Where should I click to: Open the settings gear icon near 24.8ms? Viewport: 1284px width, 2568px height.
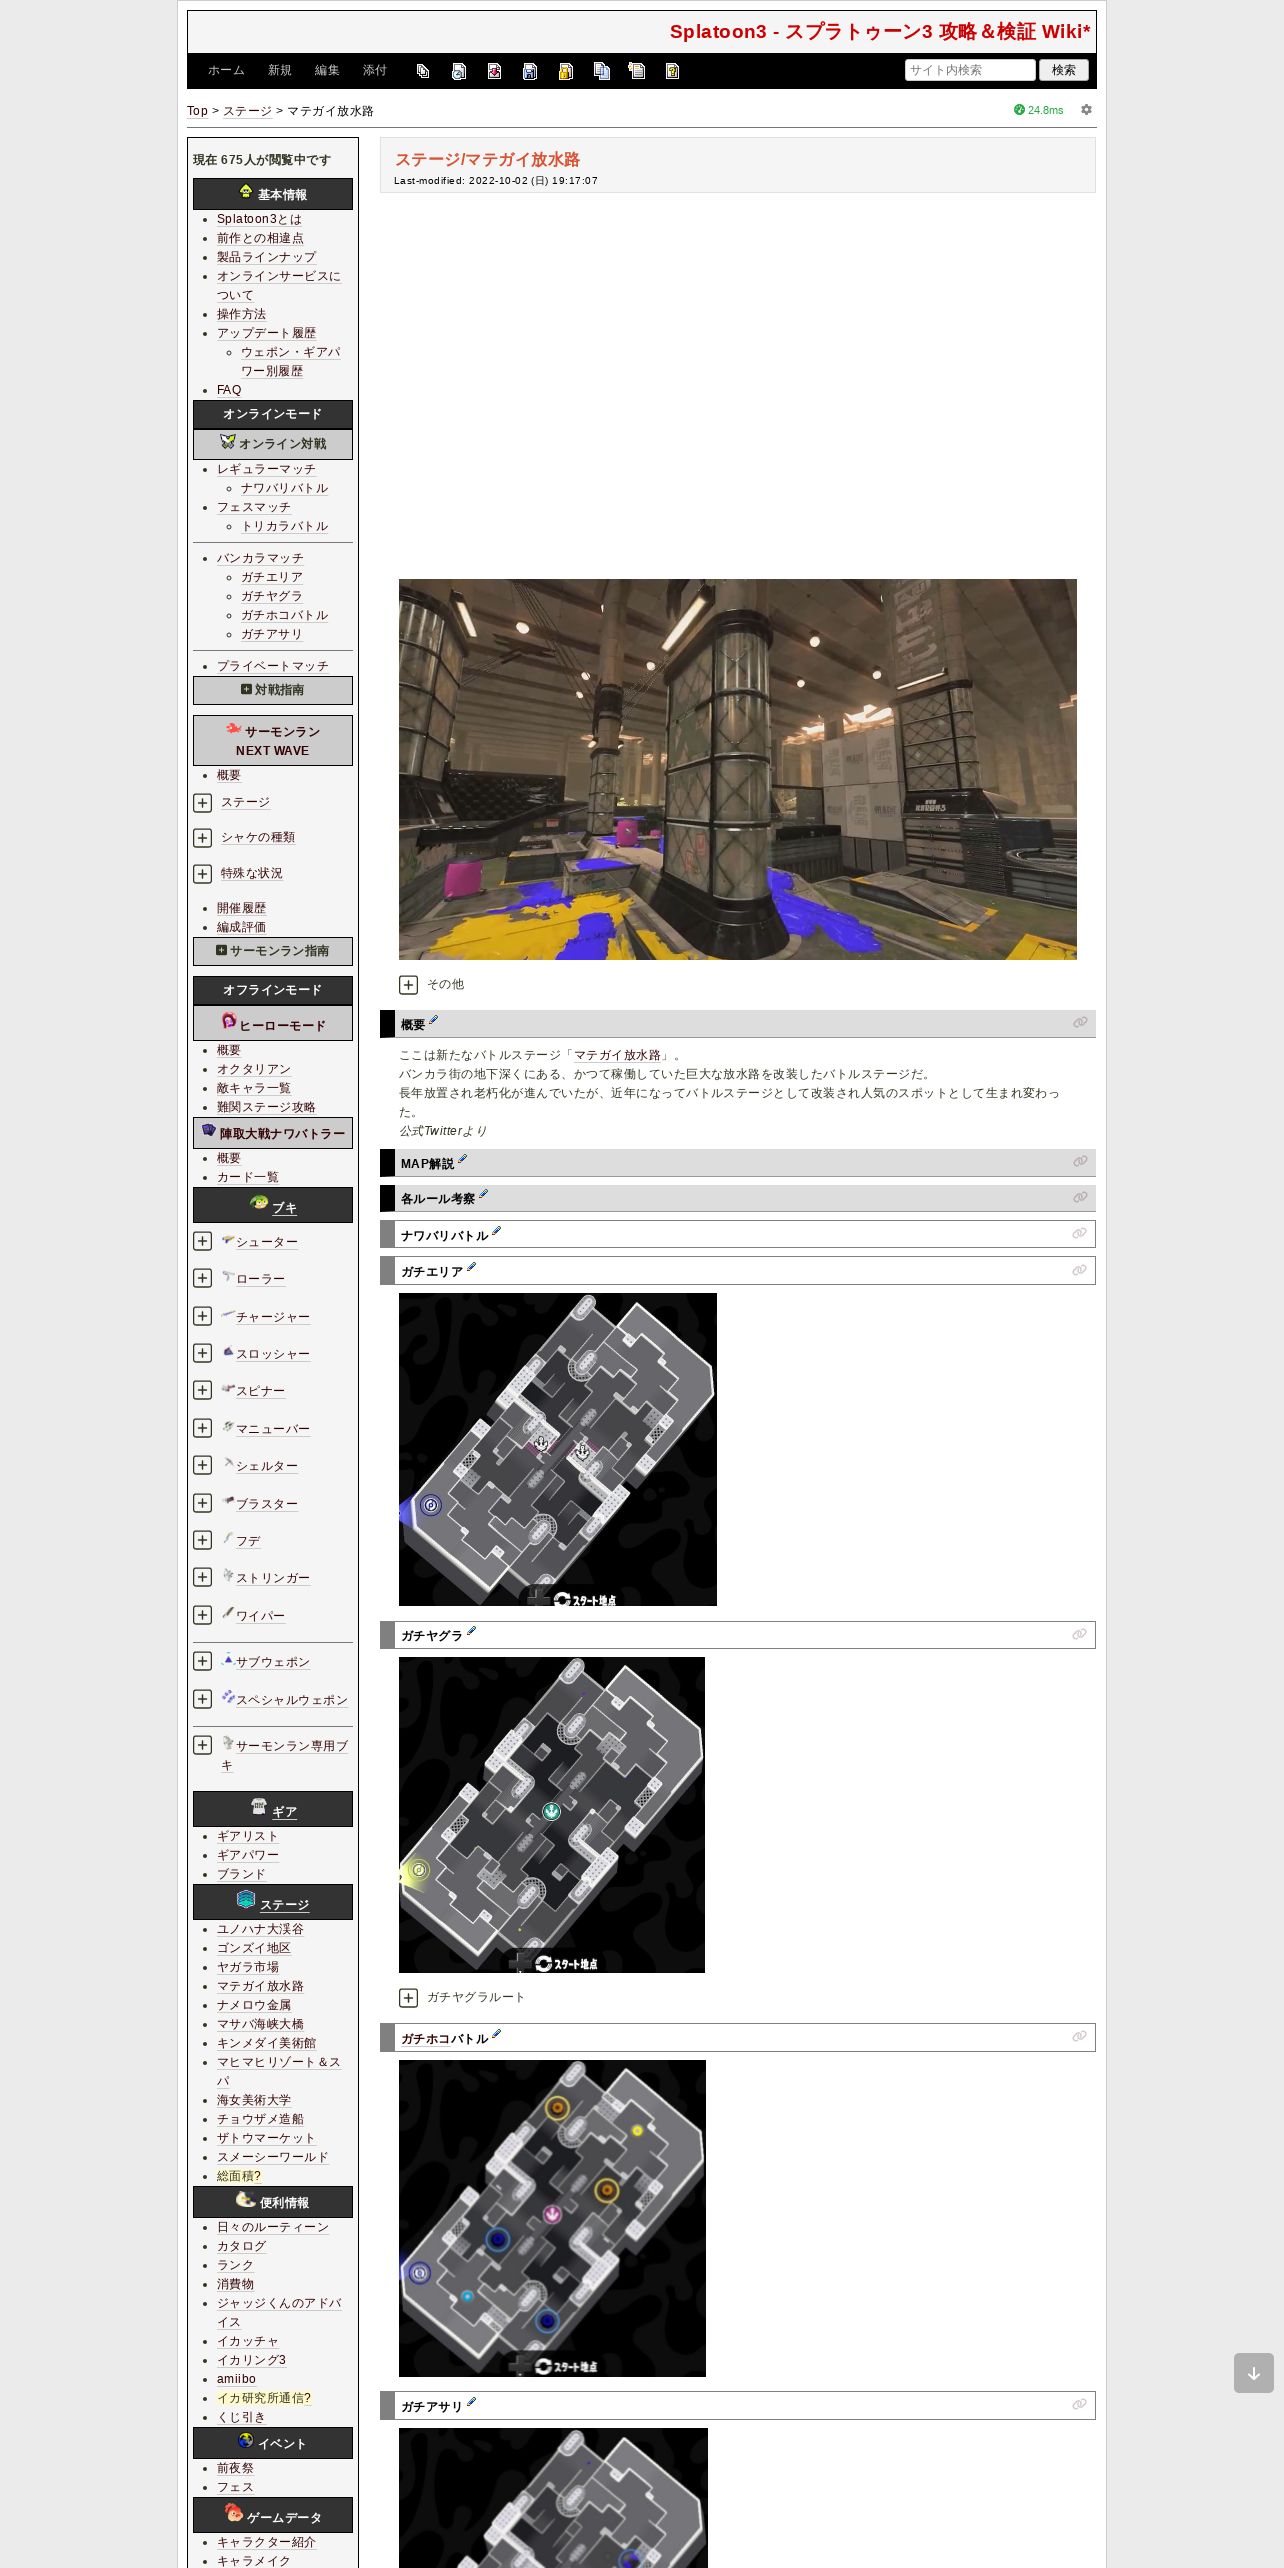(x=1086, y=110)
